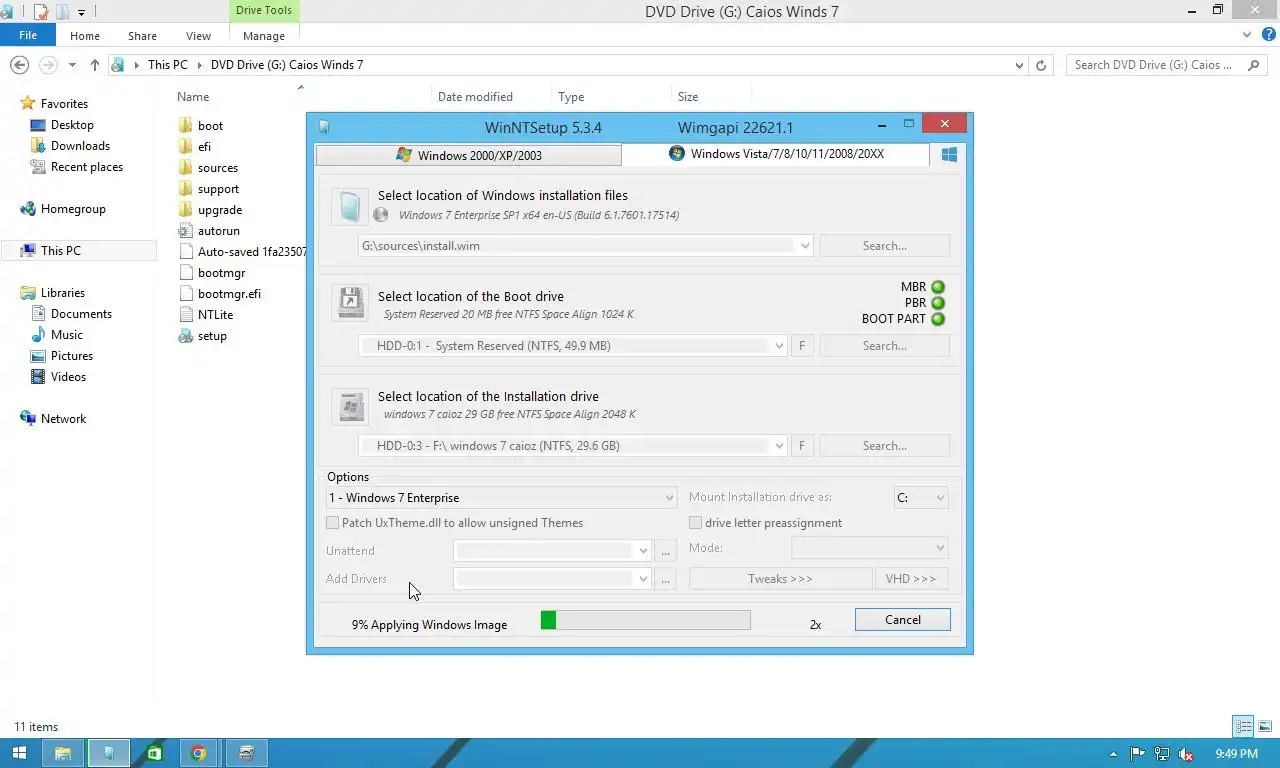Open the Tweaks >>> button

[780, 579]
